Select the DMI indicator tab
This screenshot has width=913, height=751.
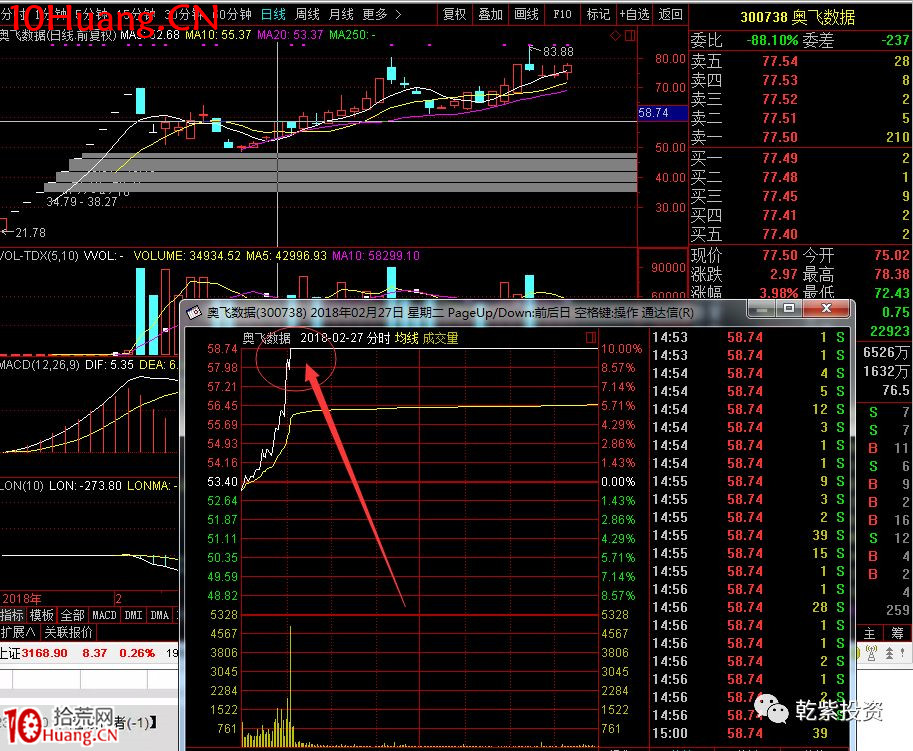point(133,615)
